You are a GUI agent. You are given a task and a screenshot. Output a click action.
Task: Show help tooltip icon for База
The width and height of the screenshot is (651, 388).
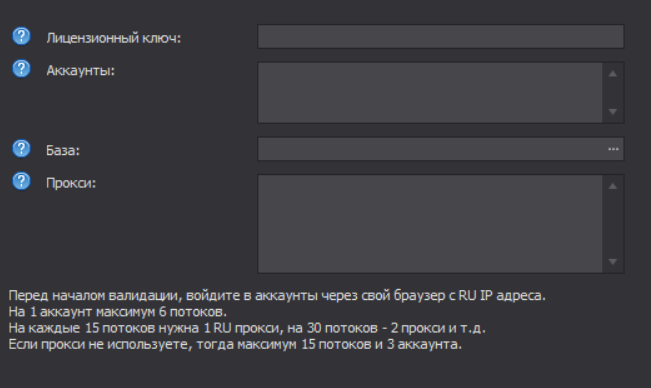coord(21,148)
